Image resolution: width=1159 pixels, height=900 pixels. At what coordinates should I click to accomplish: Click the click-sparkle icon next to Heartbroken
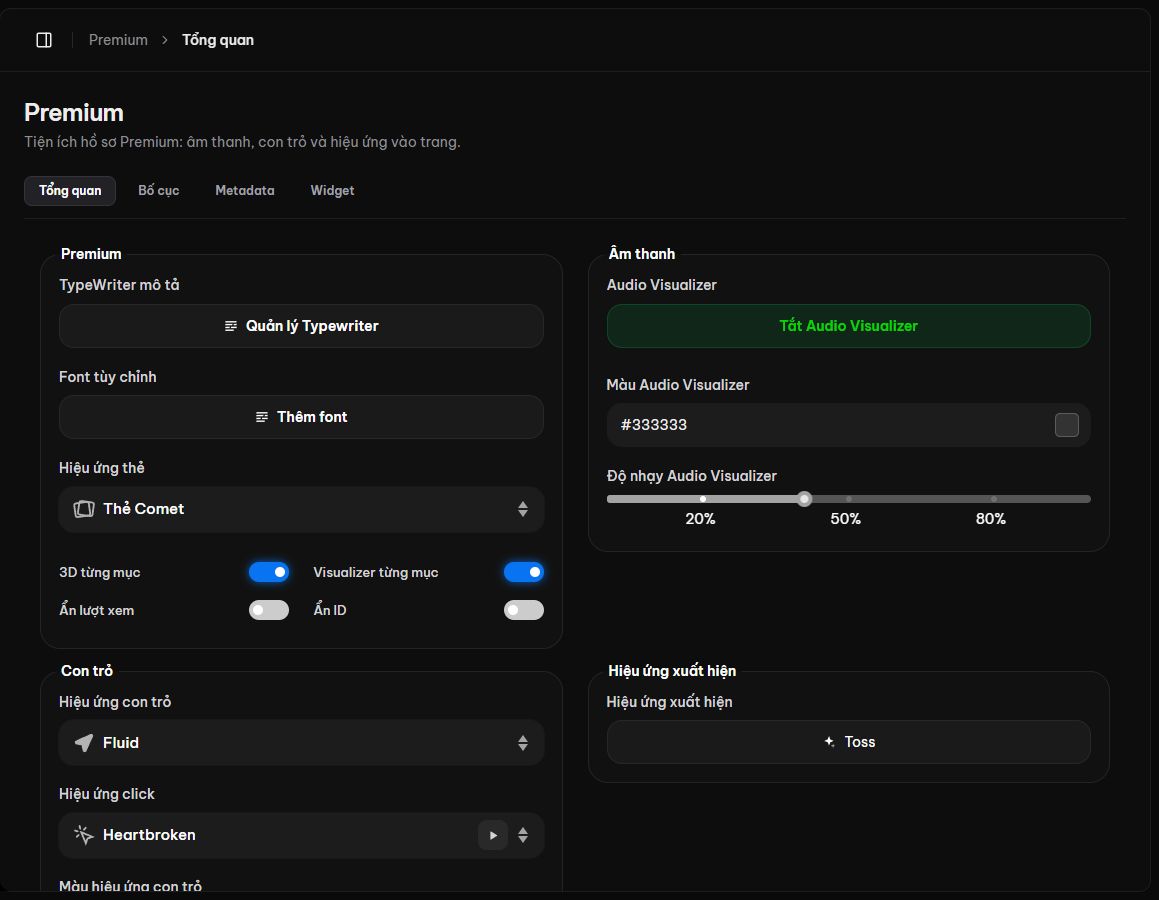pos(84,835)
